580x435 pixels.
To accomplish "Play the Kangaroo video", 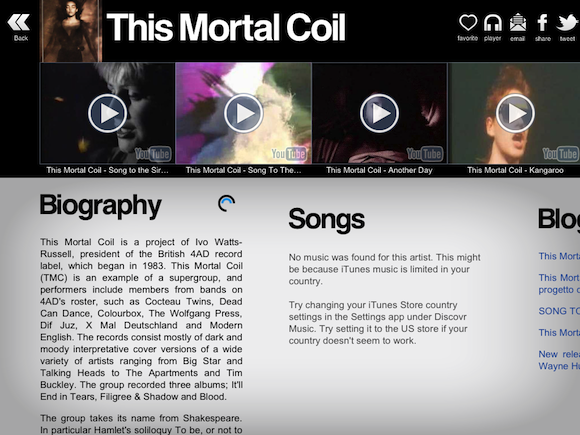I will pos(515,113).
